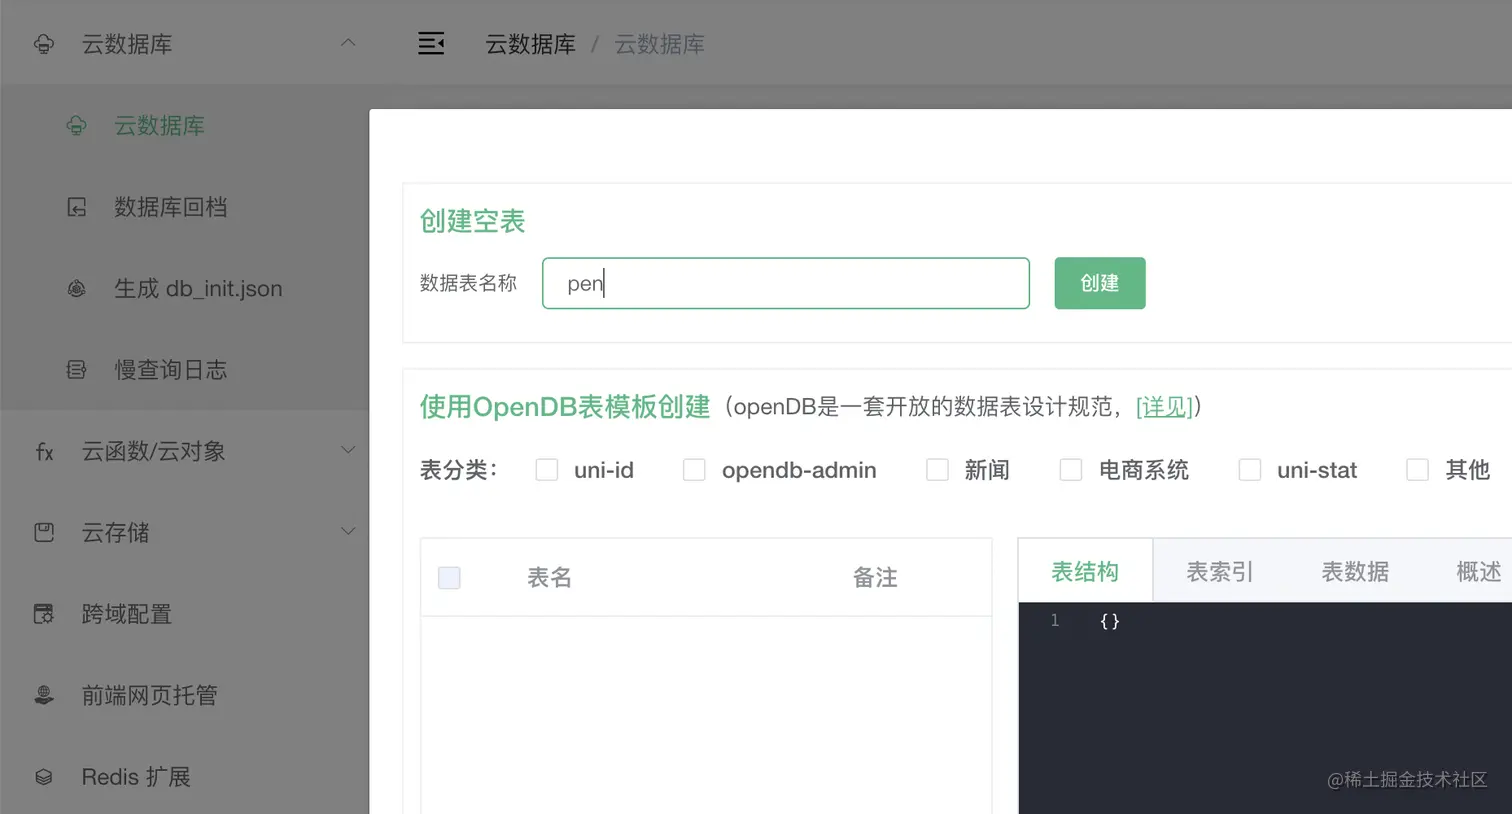Toggle the sidebar collapse hamburger icon
Image resolution: width=1512 pixels, height=814 pixels.
(x=431, y=44)
